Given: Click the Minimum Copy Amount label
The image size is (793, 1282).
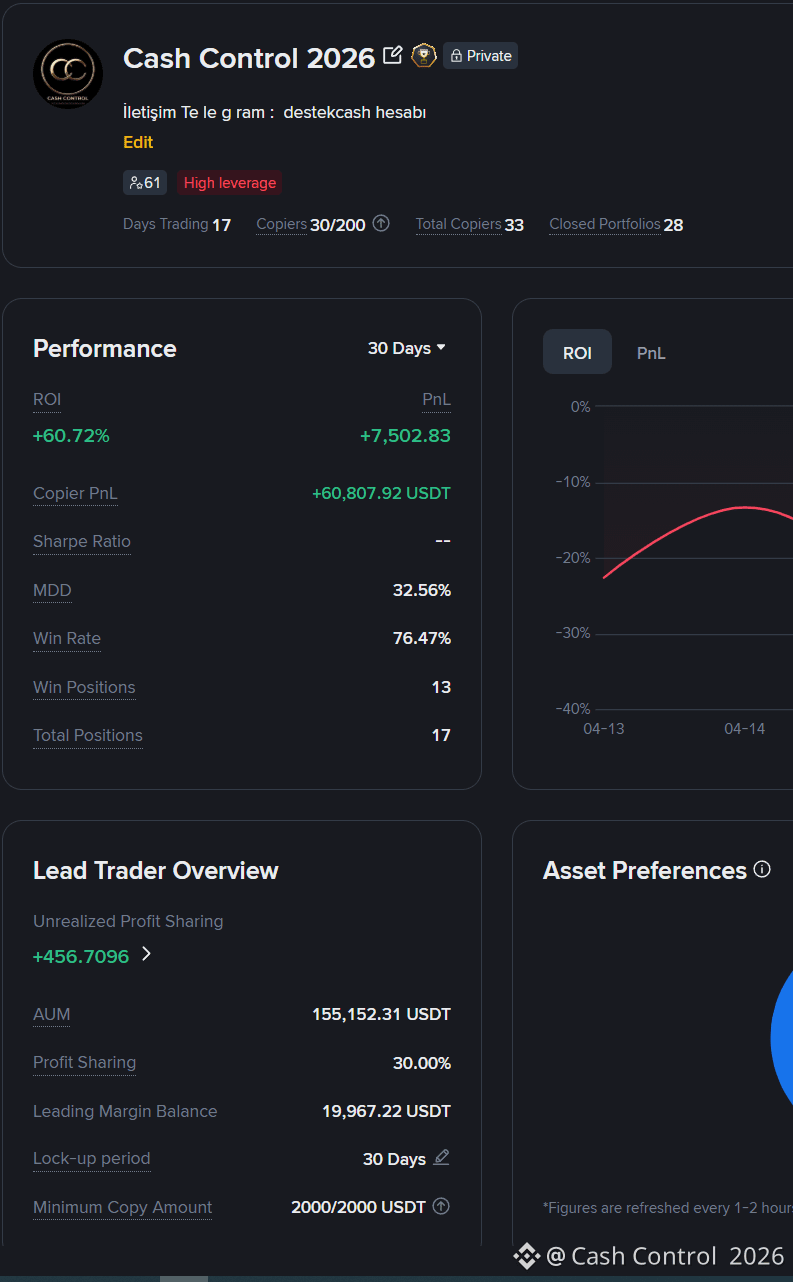Looking at the screenshot, I should click(123, 1207).
